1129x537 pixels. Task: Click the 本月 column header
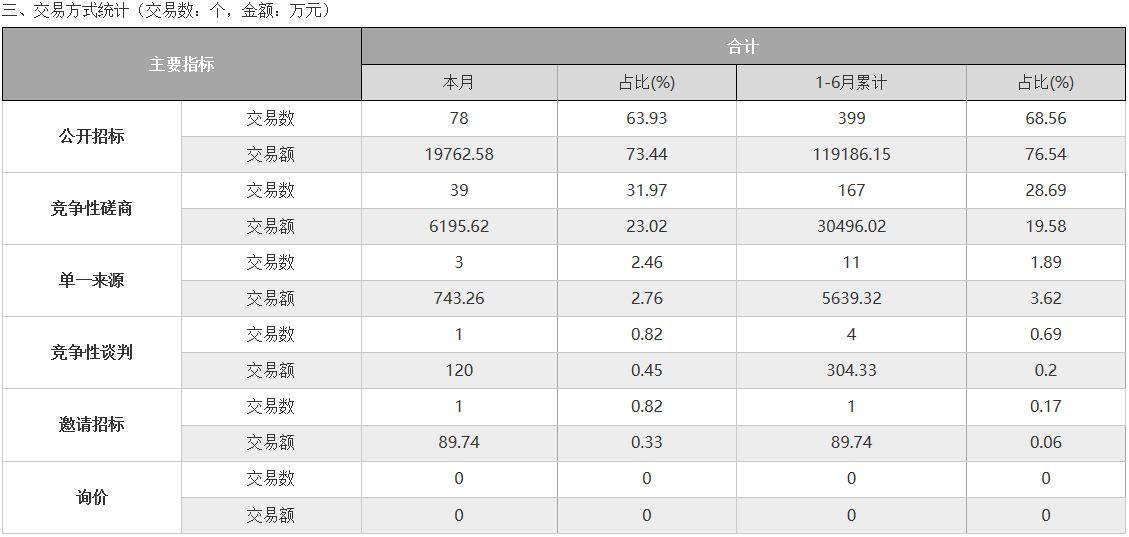(x=459, y=83)
